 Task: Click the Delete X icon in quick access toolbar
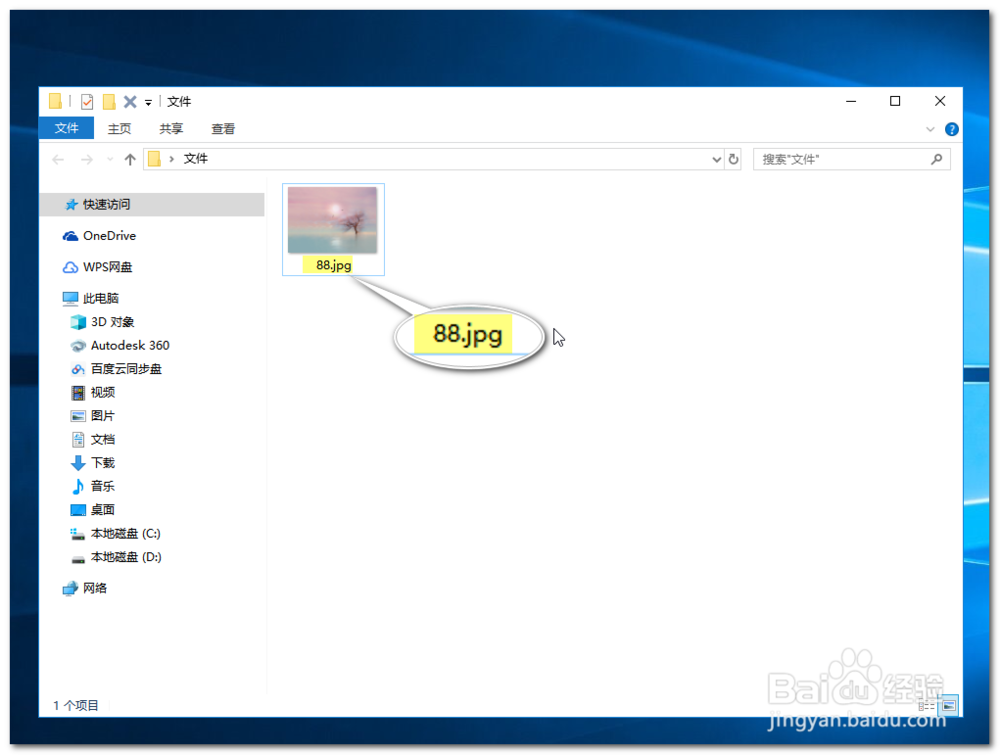[x=130, y=101]
